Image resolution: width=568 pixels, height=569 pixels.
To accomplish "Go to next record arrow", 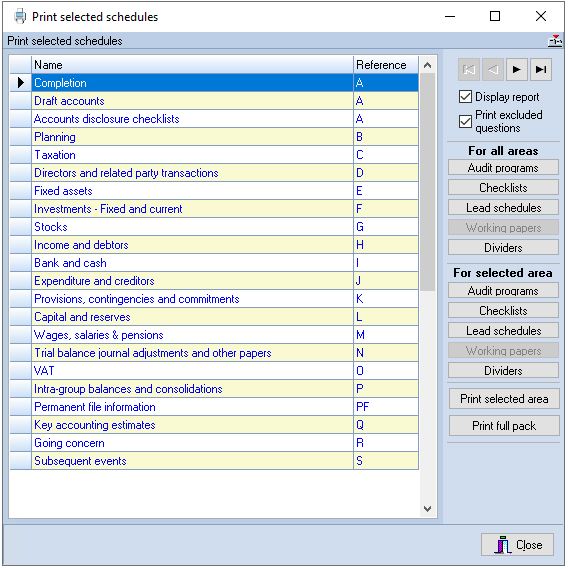I will point(516,69).
